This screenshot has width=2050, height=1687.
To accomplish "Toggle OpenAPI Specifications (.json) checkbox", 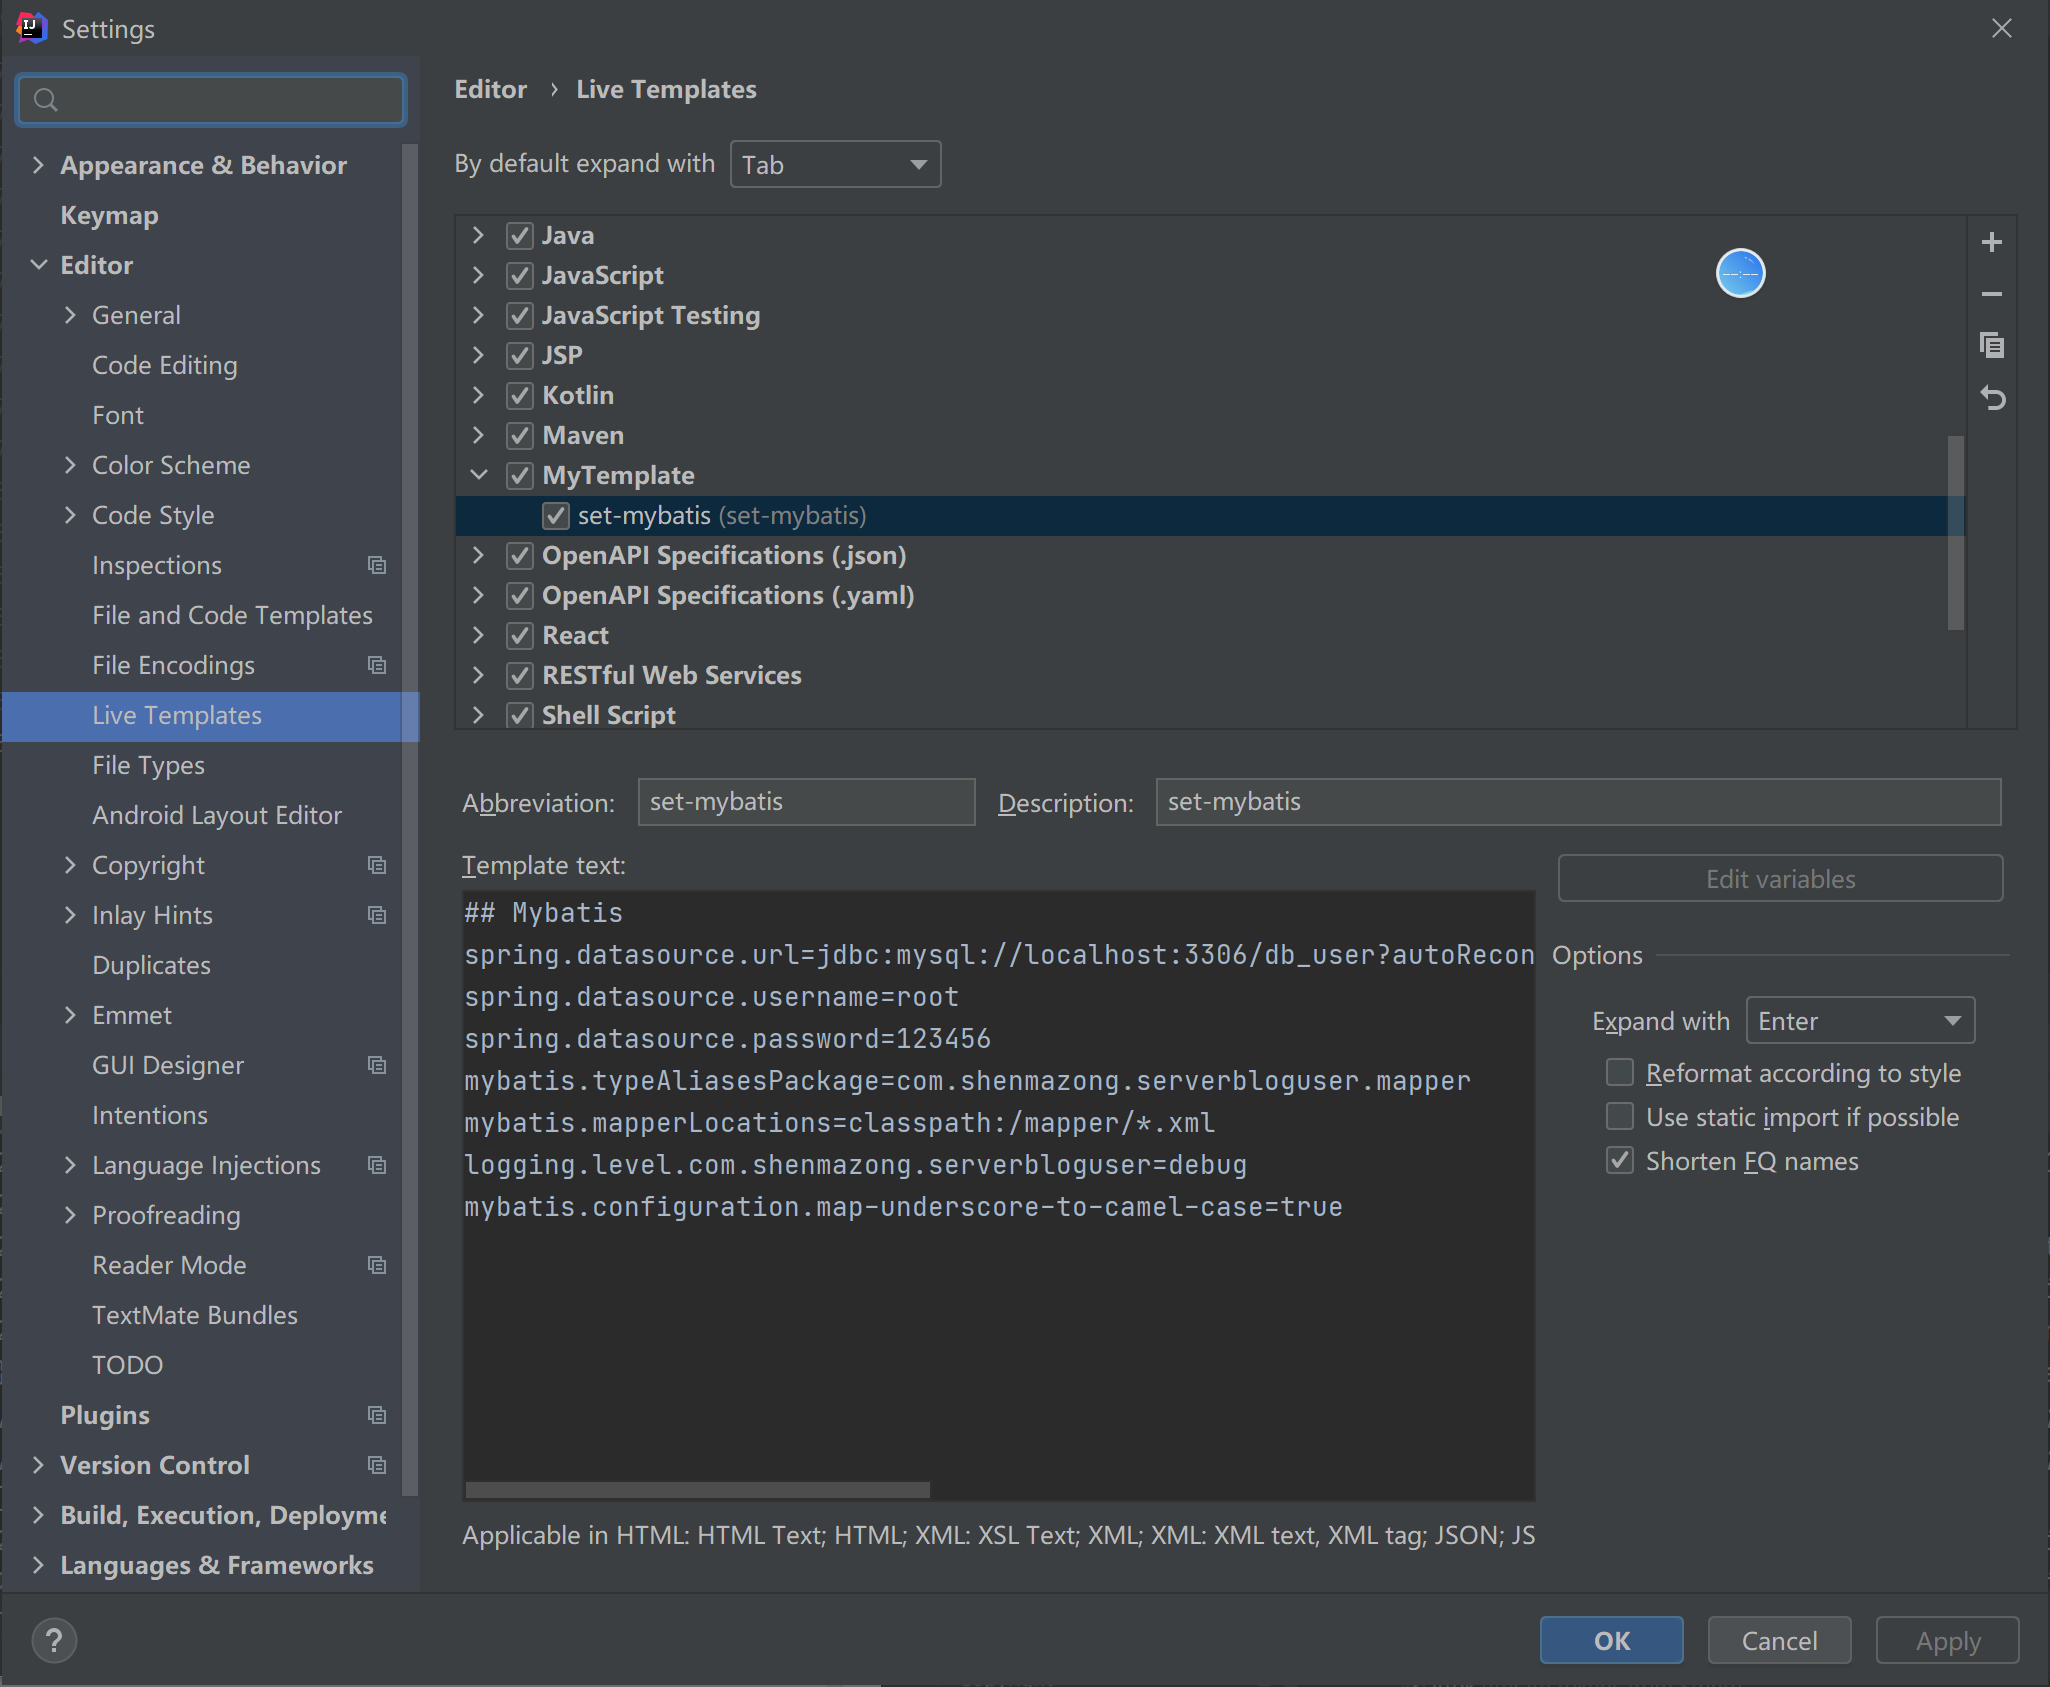I will 519,555.
